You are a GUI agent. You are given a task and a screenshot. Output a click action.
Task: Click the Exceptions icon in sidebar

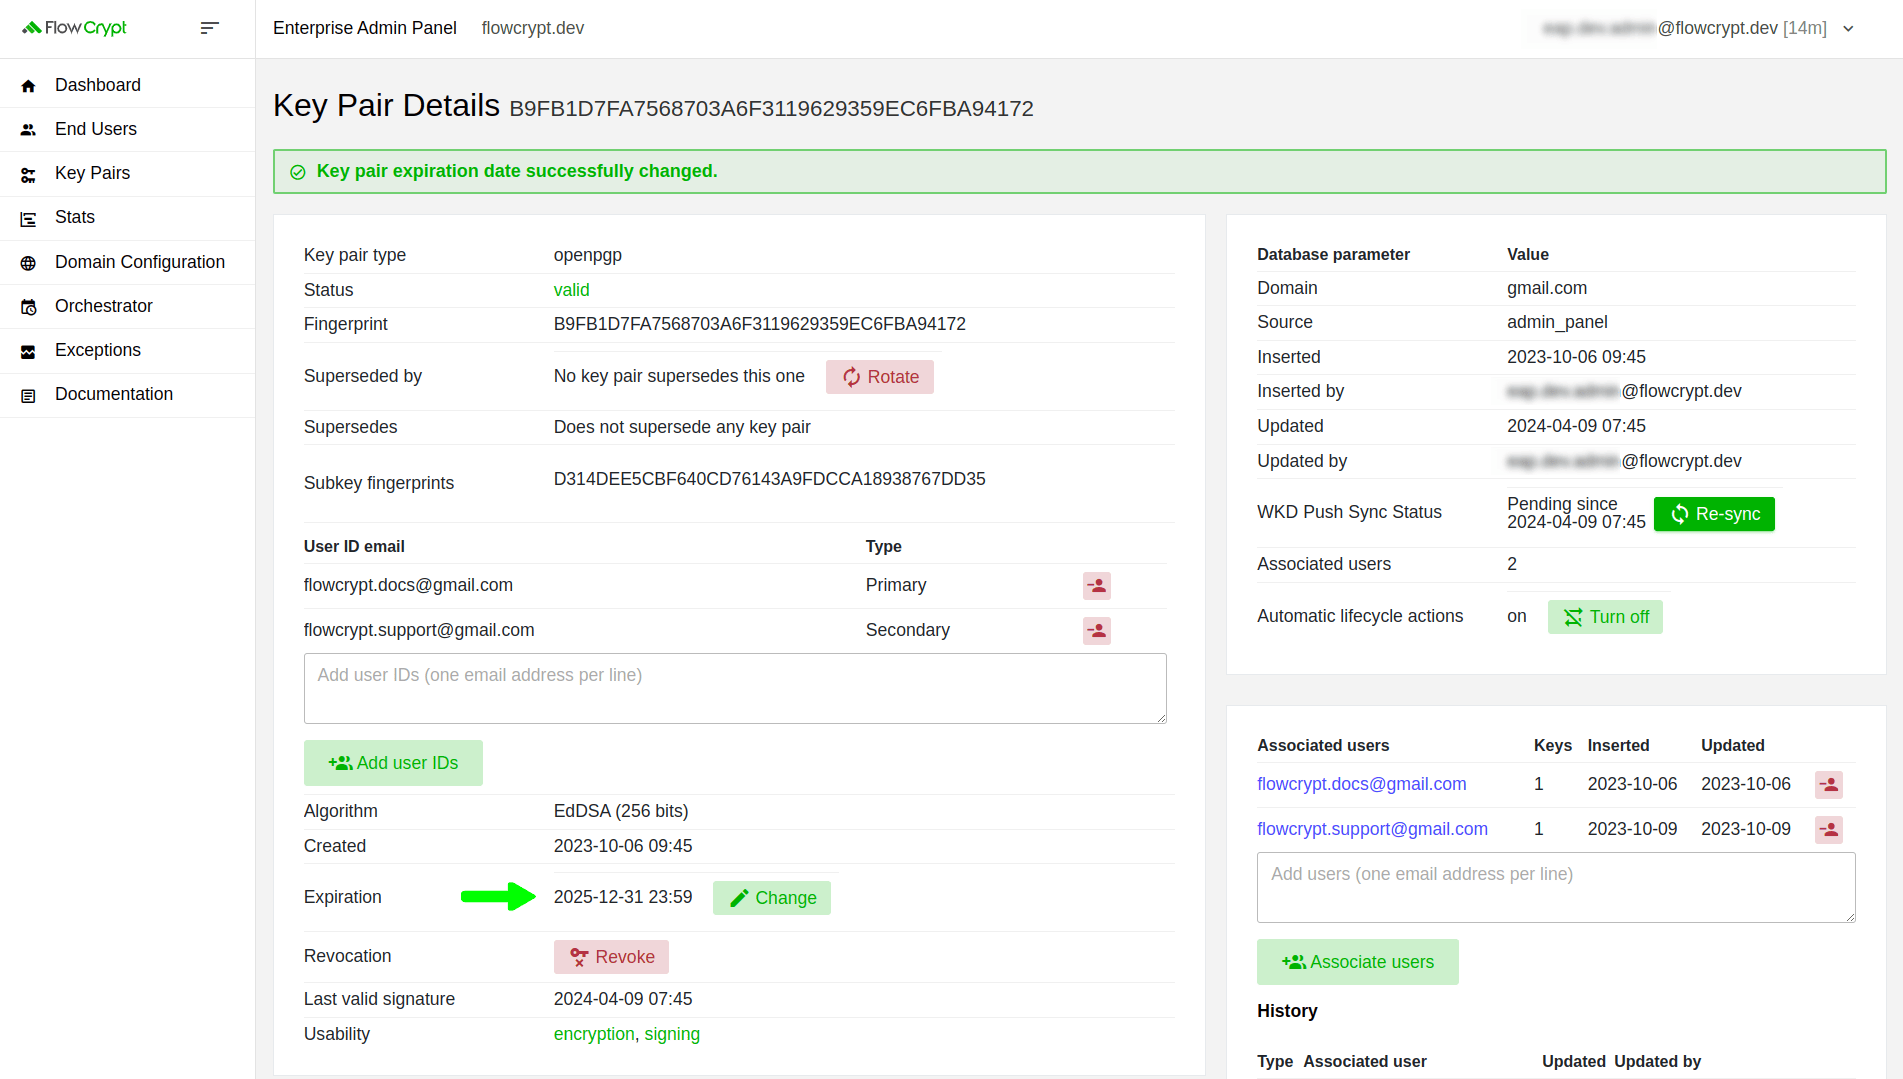tap(28, 351)
